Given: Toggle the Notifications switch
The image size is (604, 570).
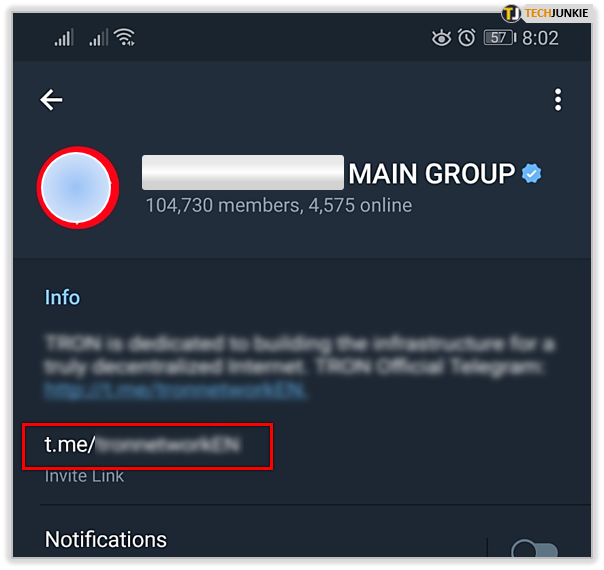Looking at the screenshot, I should [535, 548].
